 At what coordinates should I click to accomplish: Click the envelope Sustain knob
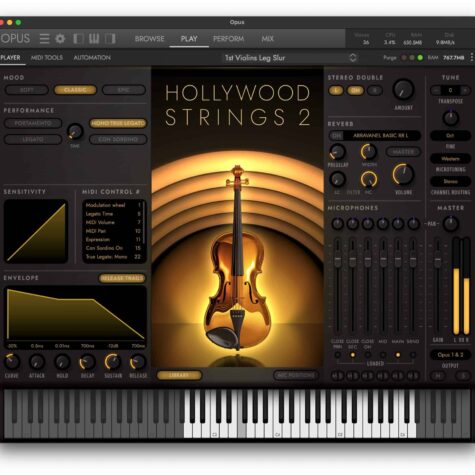[113, 362]
